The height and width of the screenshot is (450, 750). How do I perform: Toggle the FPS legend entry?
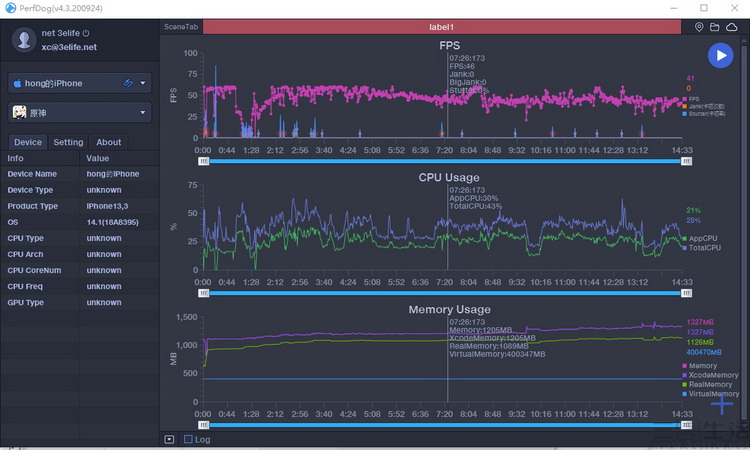[691, 99]
